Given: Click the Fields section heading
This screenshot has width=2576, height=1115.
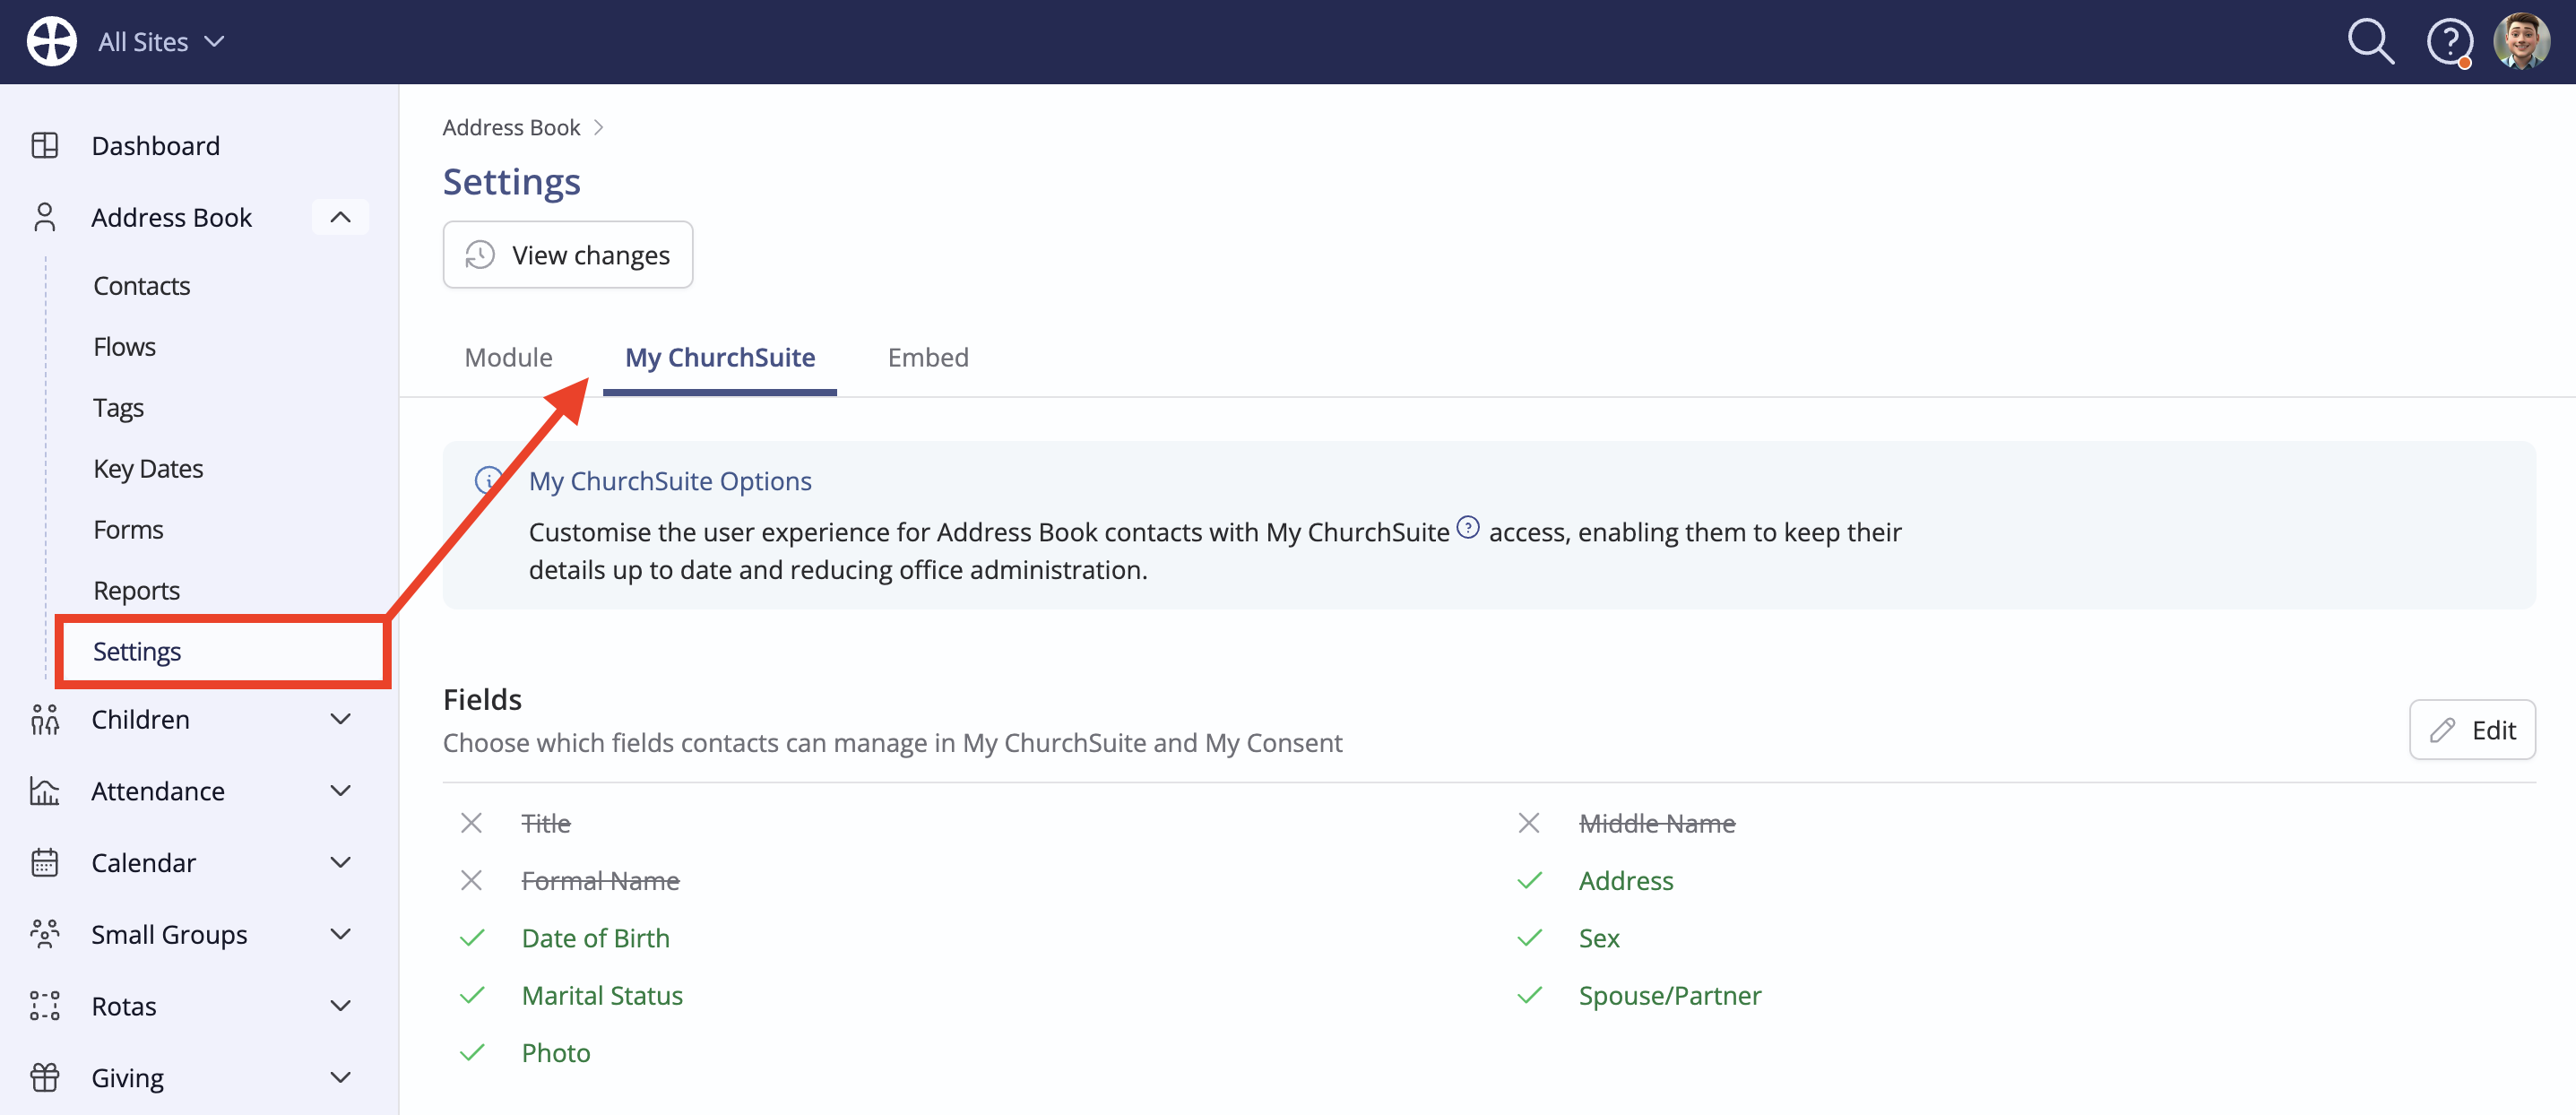Looking at the screenshot, I should 482,699.
